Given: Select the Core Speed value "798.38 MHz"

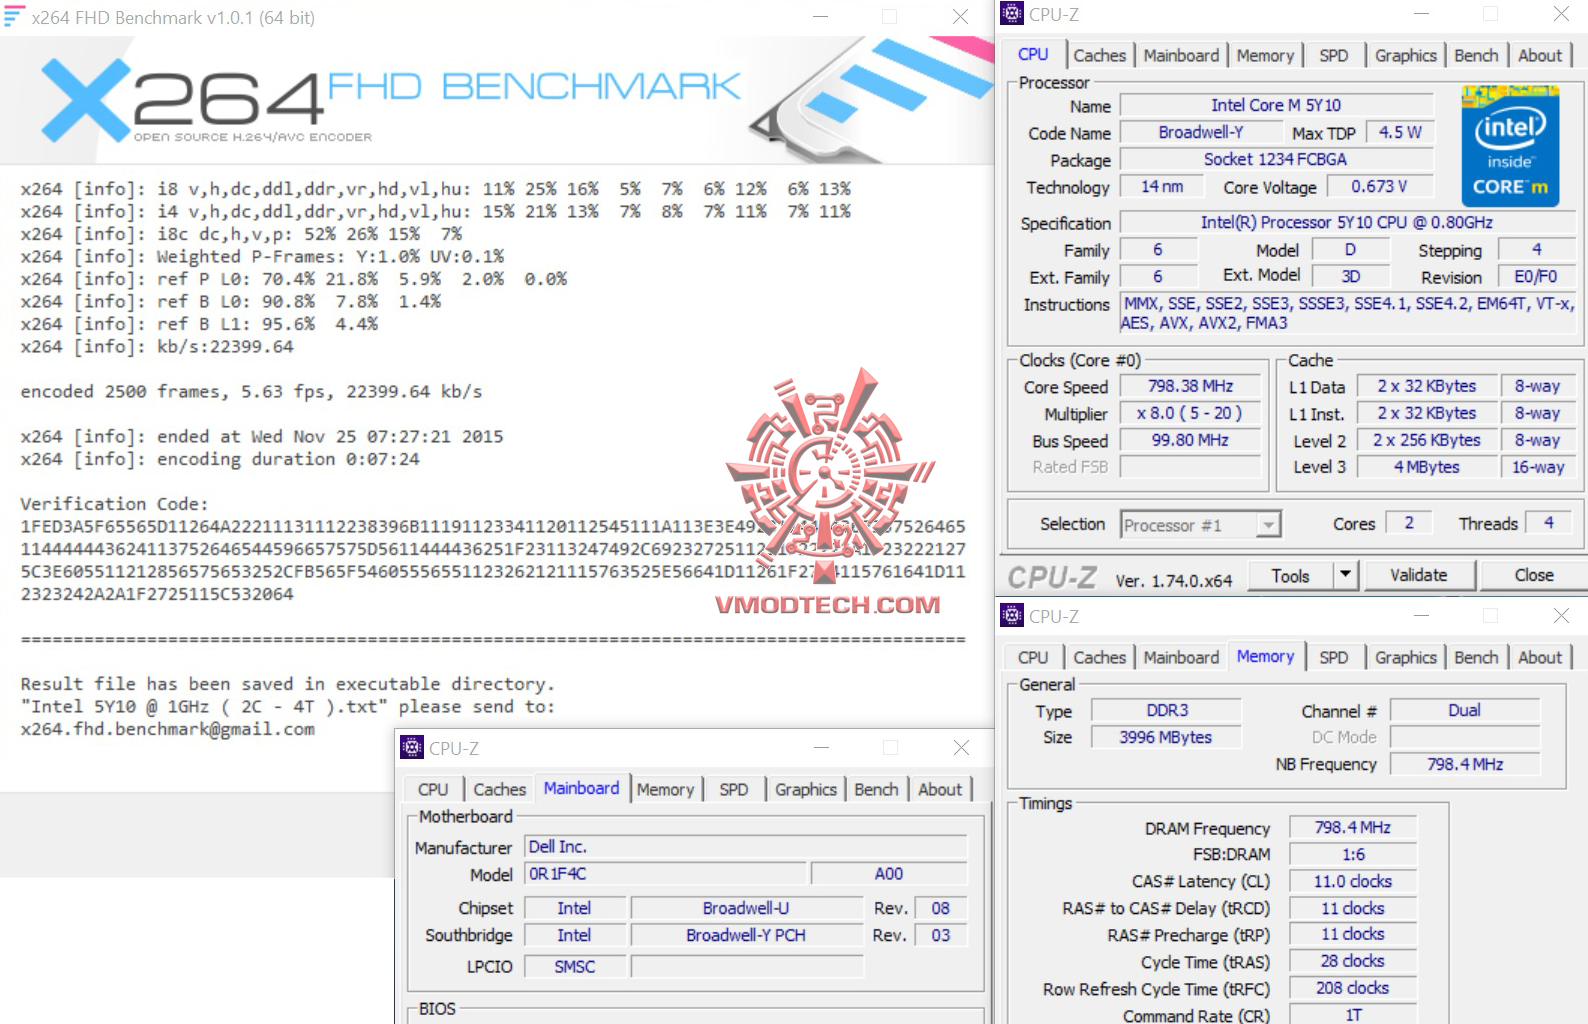Looking at the screenshot, I should [x=1190, y=386].
